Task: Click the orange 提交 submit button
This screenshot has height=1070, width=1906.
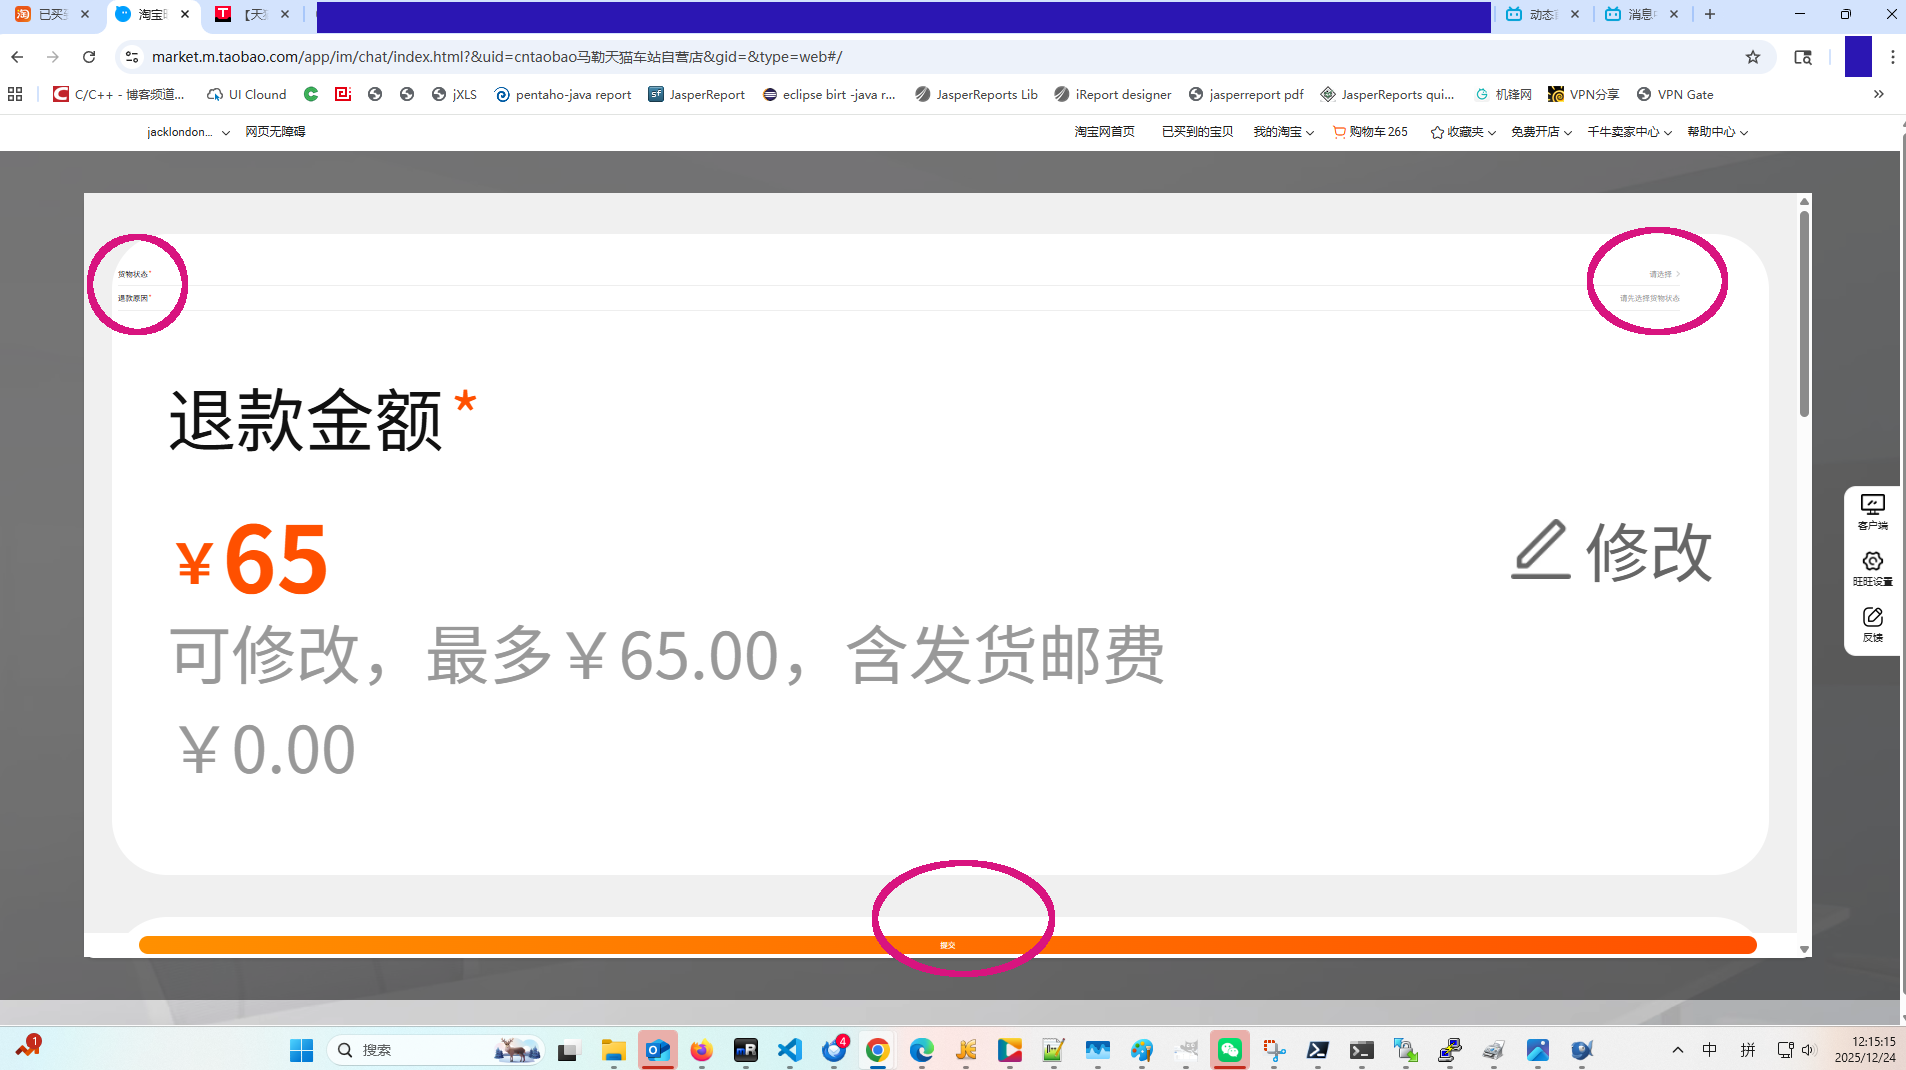Action: point(946,943)
